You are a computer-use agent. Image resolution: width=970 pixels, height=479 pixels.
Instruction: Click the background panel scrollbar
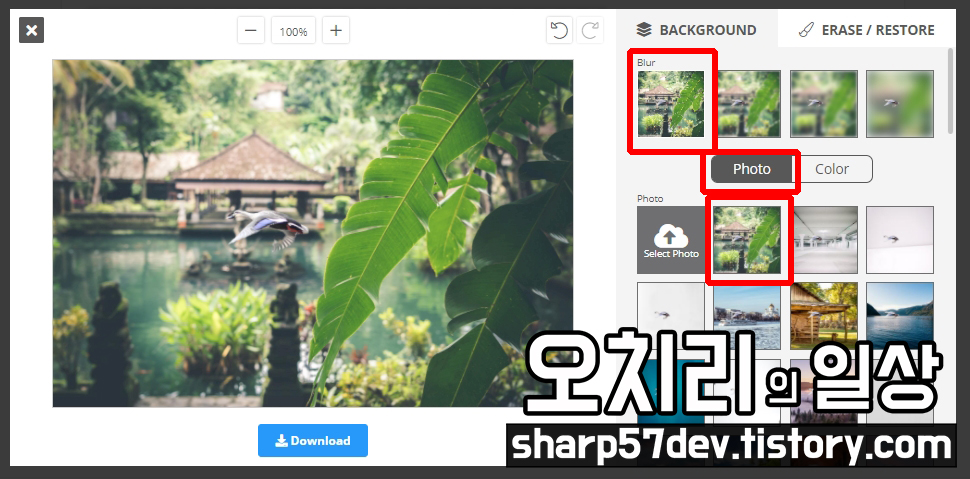(952, 90)
